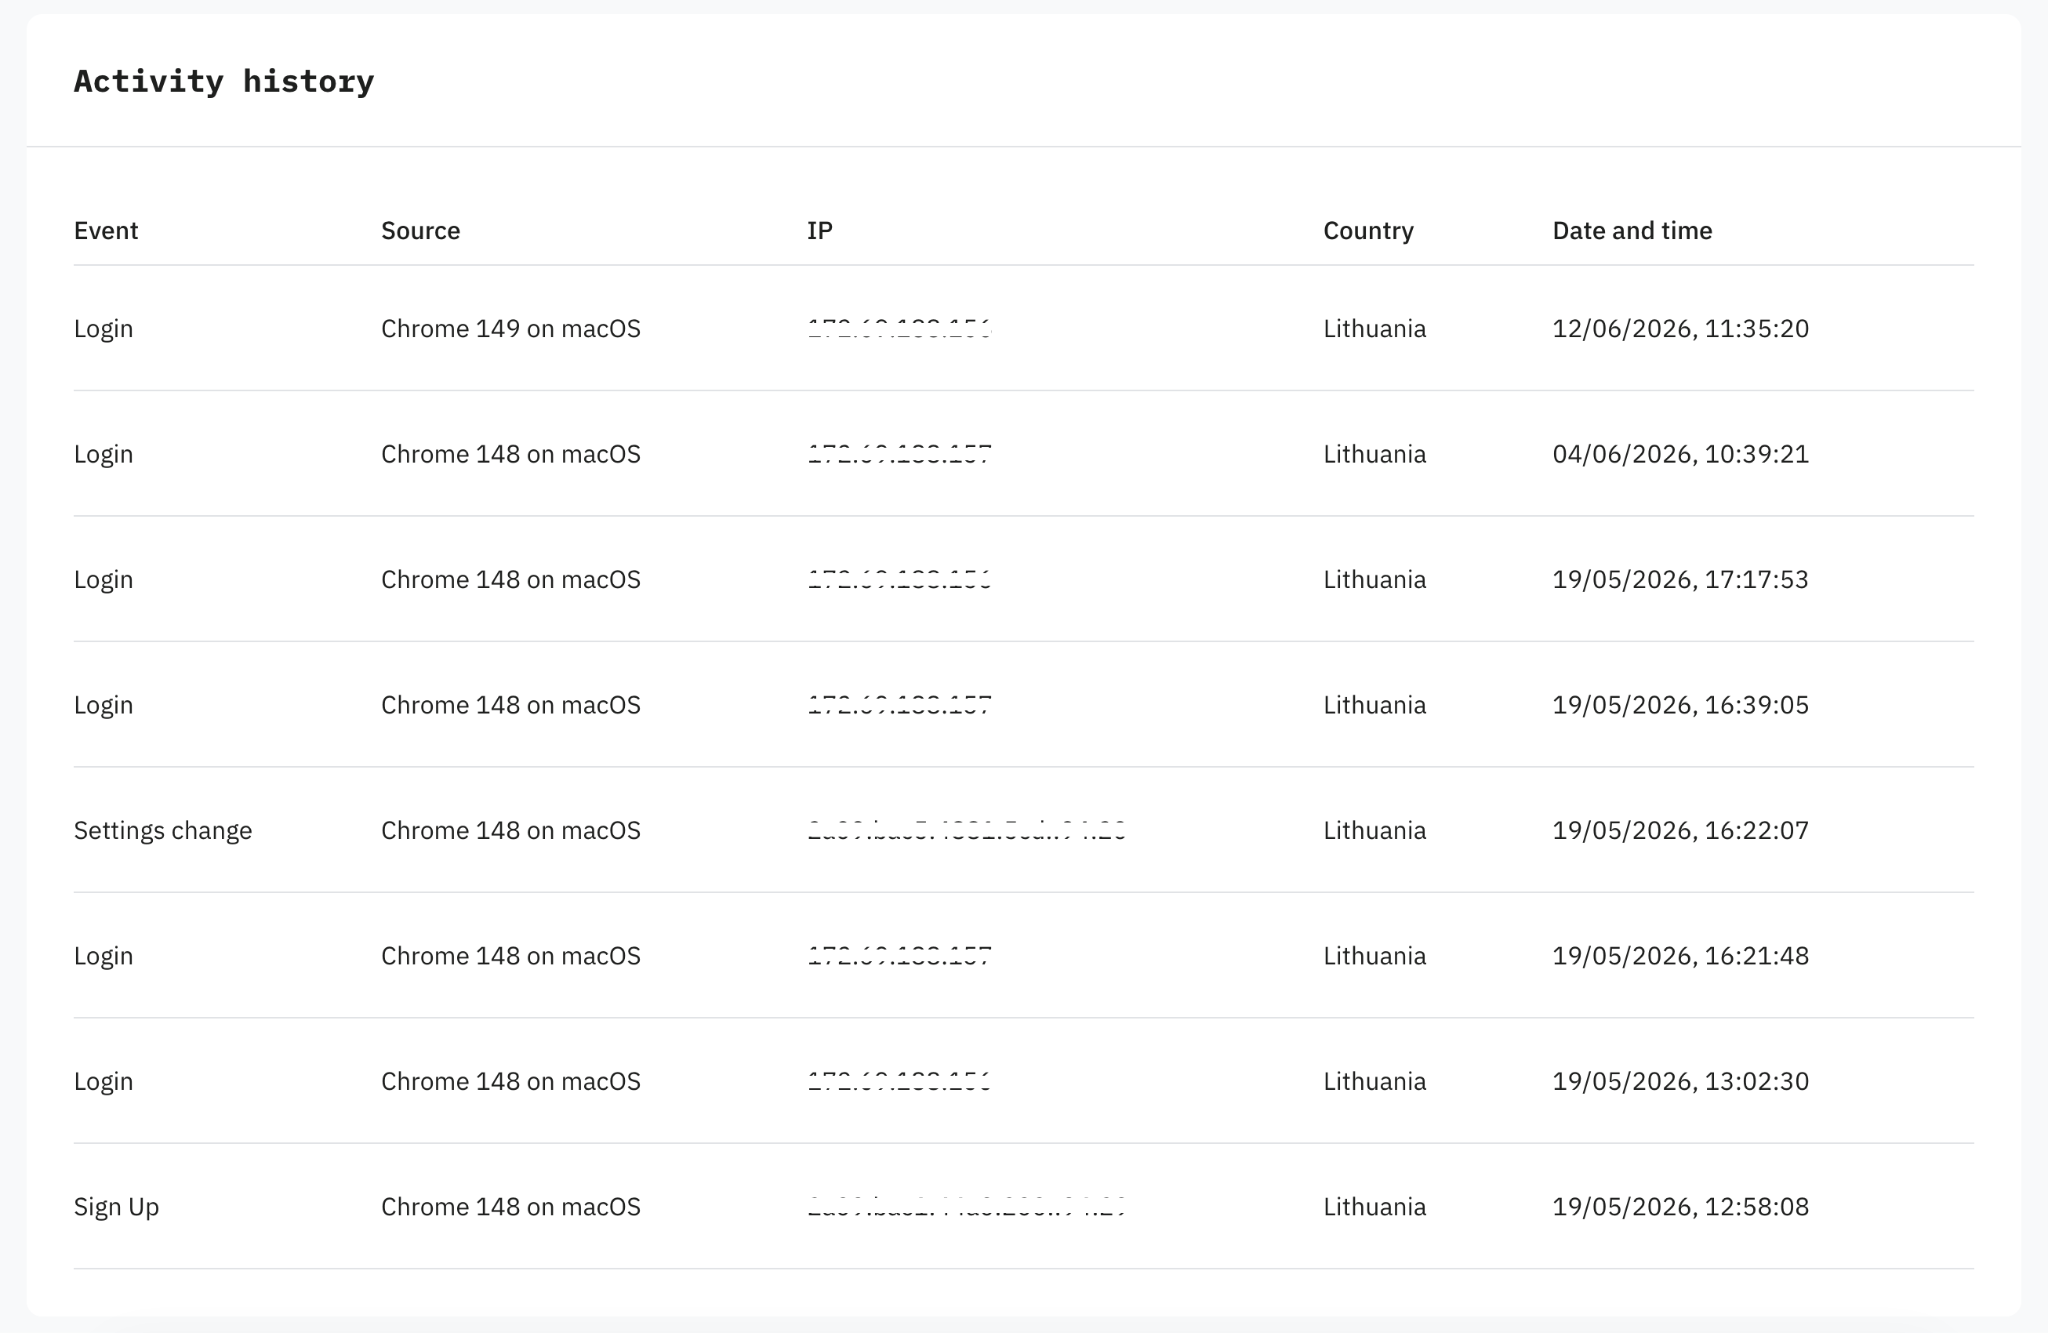Click "Lithuania" in the Sign Up row
The width and height of the screenshot is (2048, 1333).
pos(1375,1207)
